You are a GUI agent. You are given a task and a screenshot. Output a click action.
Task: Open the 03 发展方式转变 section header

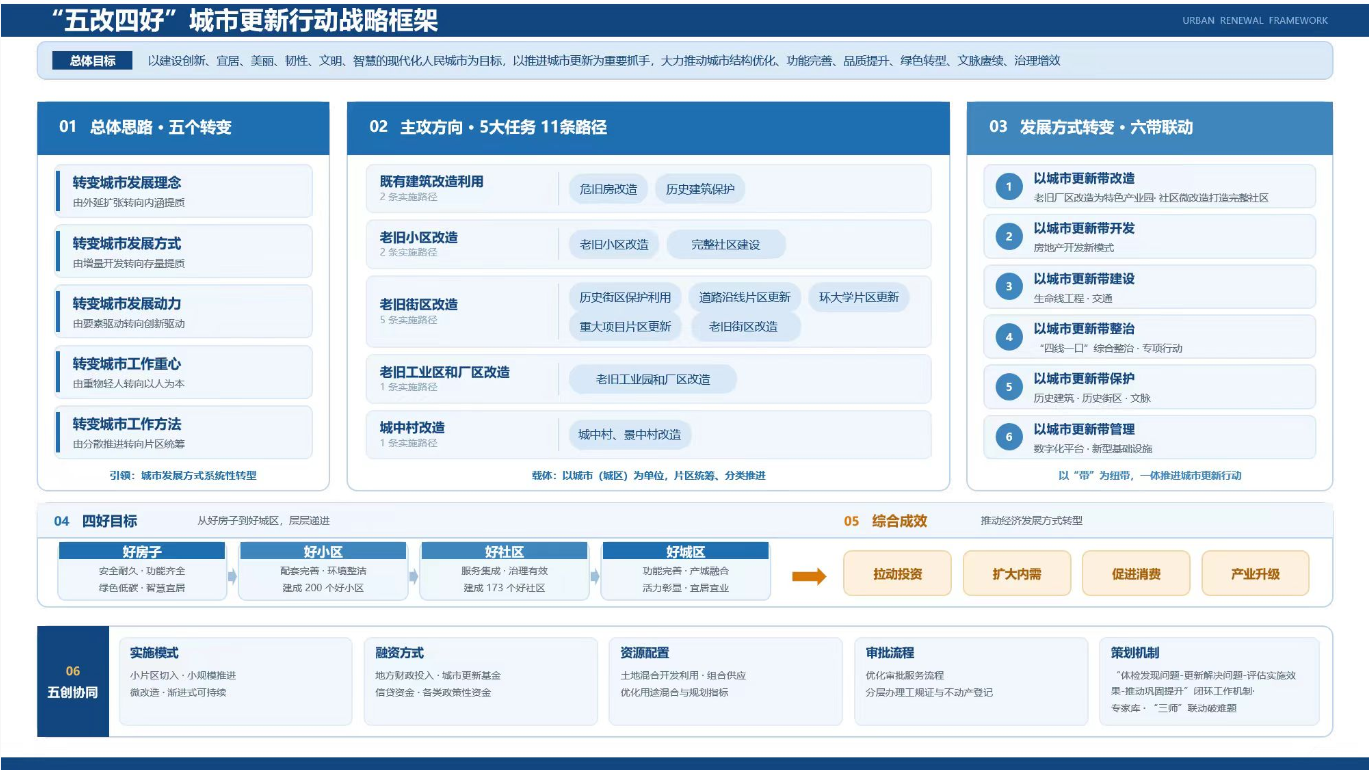click(x=1150, y=128)
